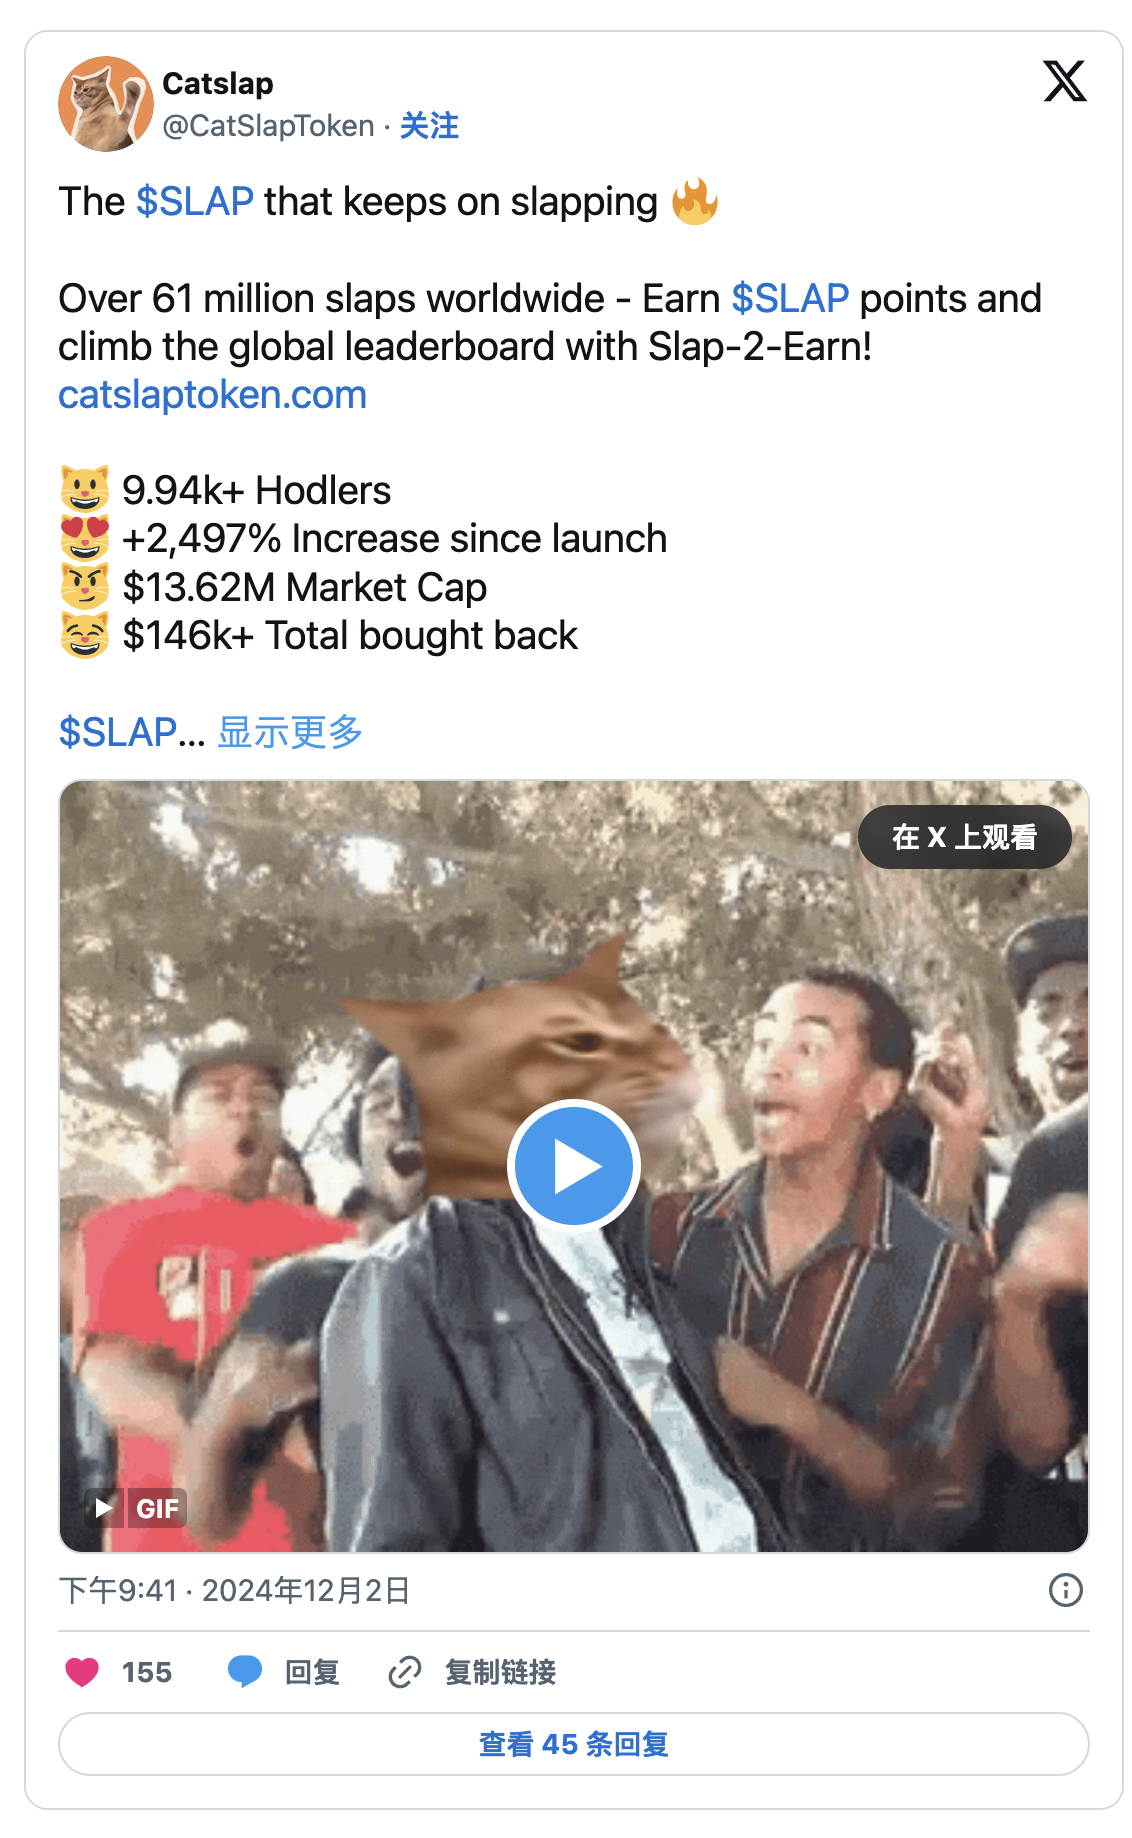
Task: Play the GIF with the blue play button
Action: coord(574,1166)
